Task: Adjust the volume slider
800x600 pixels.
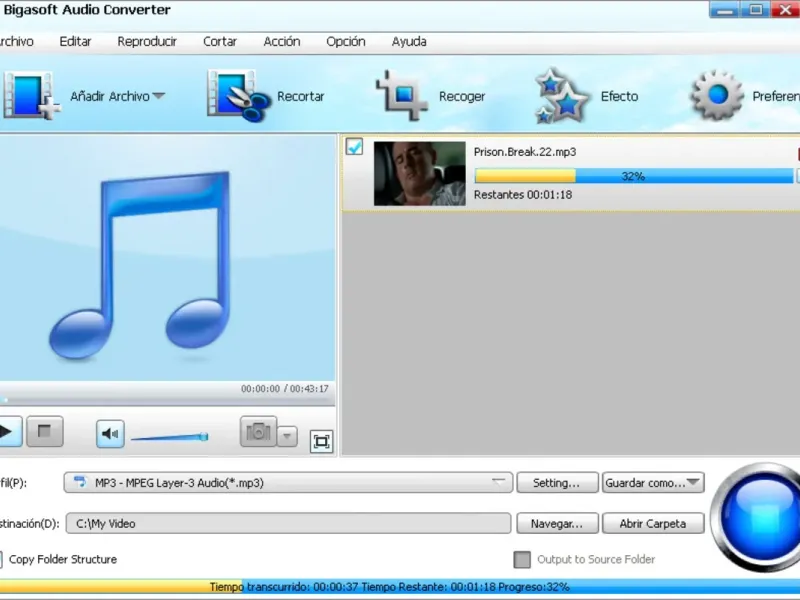Action: point(170,437)
